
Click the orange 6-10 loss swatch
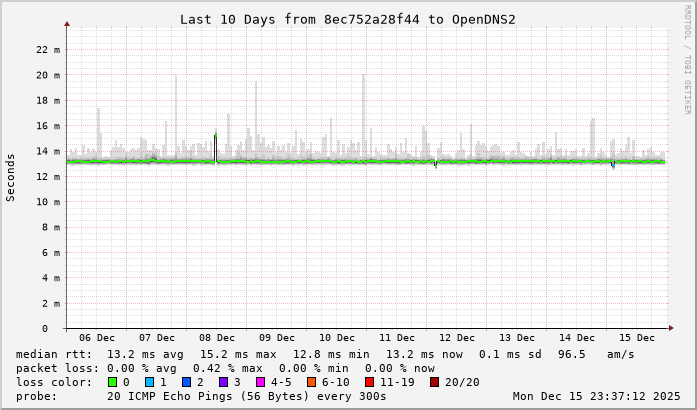[311, 382]
